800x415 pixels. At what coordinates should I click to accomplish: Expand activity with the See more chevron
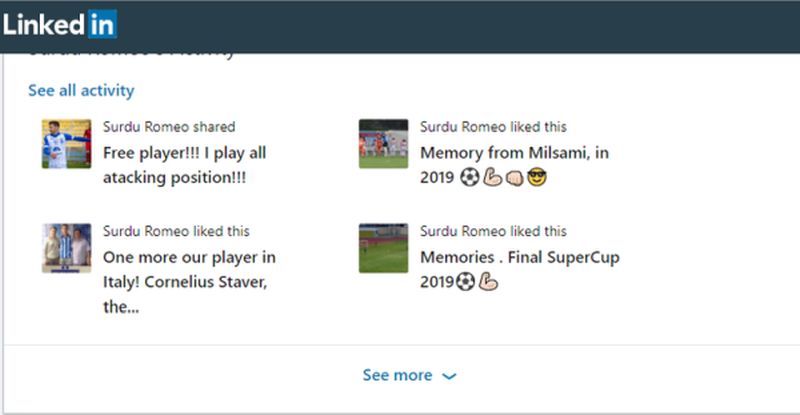click(449, 376)
